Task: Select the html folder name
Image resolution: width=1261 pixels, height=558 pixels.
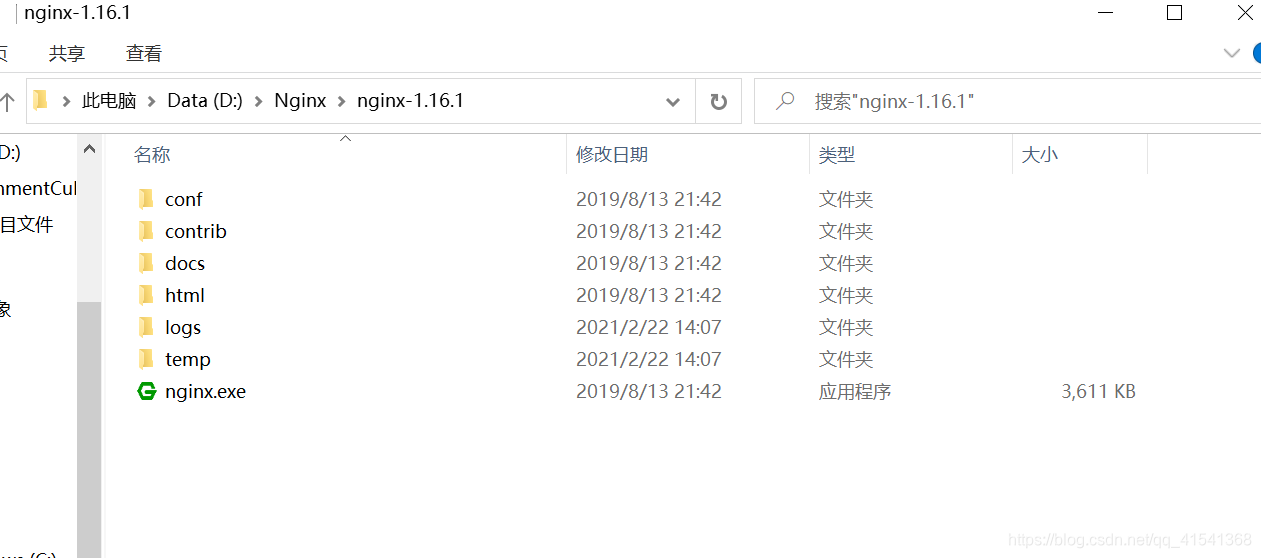Action: pyautogui.click(x=185, y=295)
